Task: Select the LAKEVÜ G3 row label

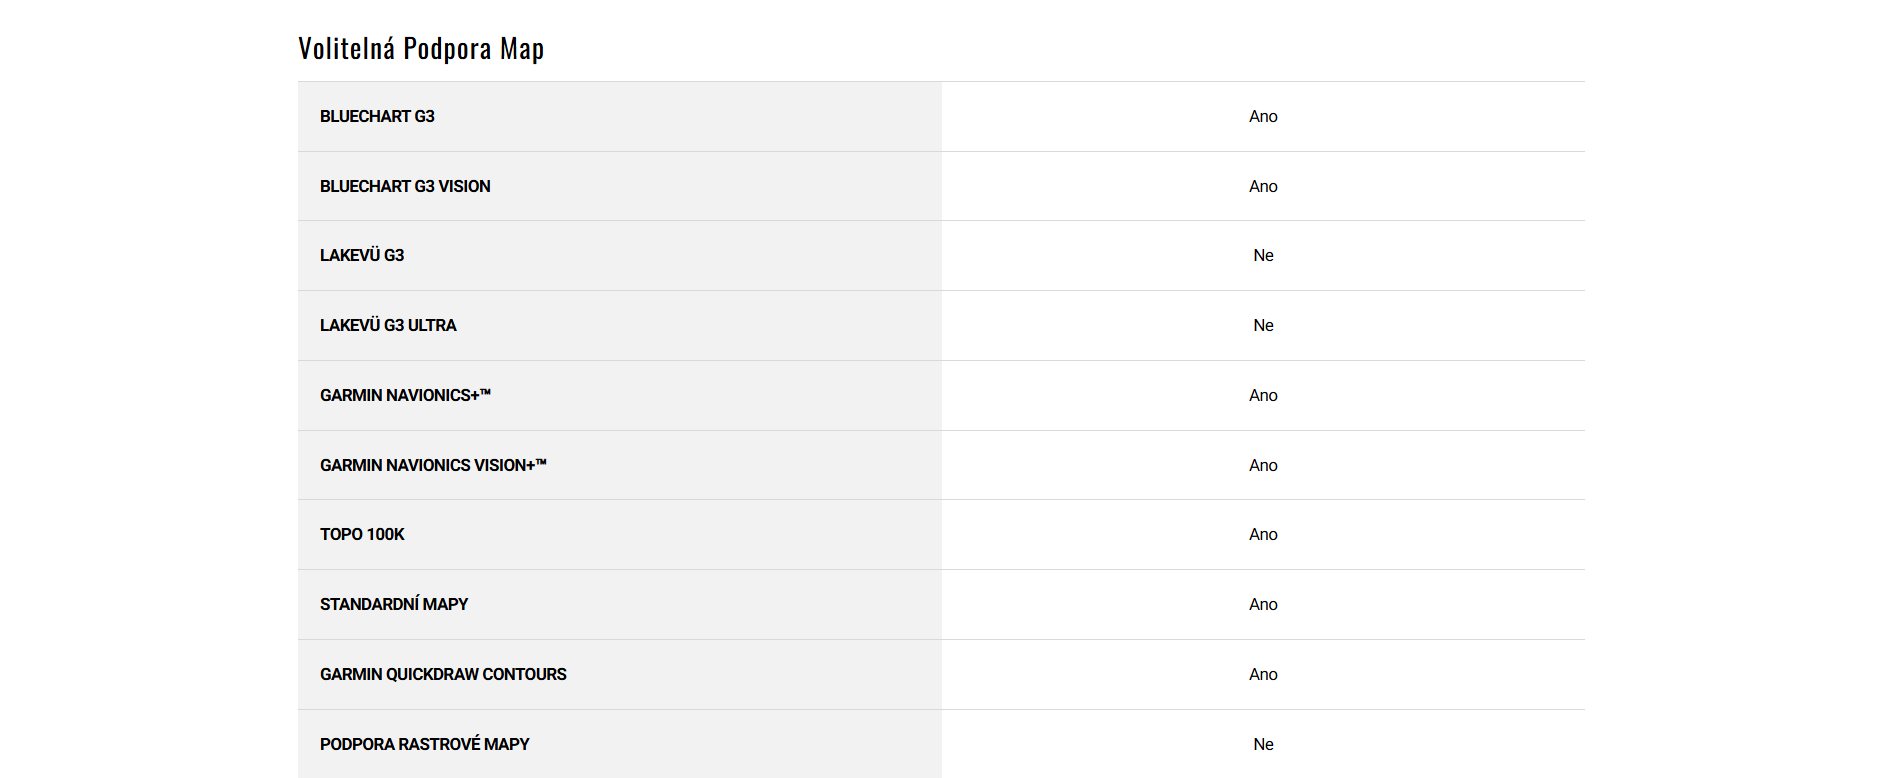Action: (x=362, y=256)
